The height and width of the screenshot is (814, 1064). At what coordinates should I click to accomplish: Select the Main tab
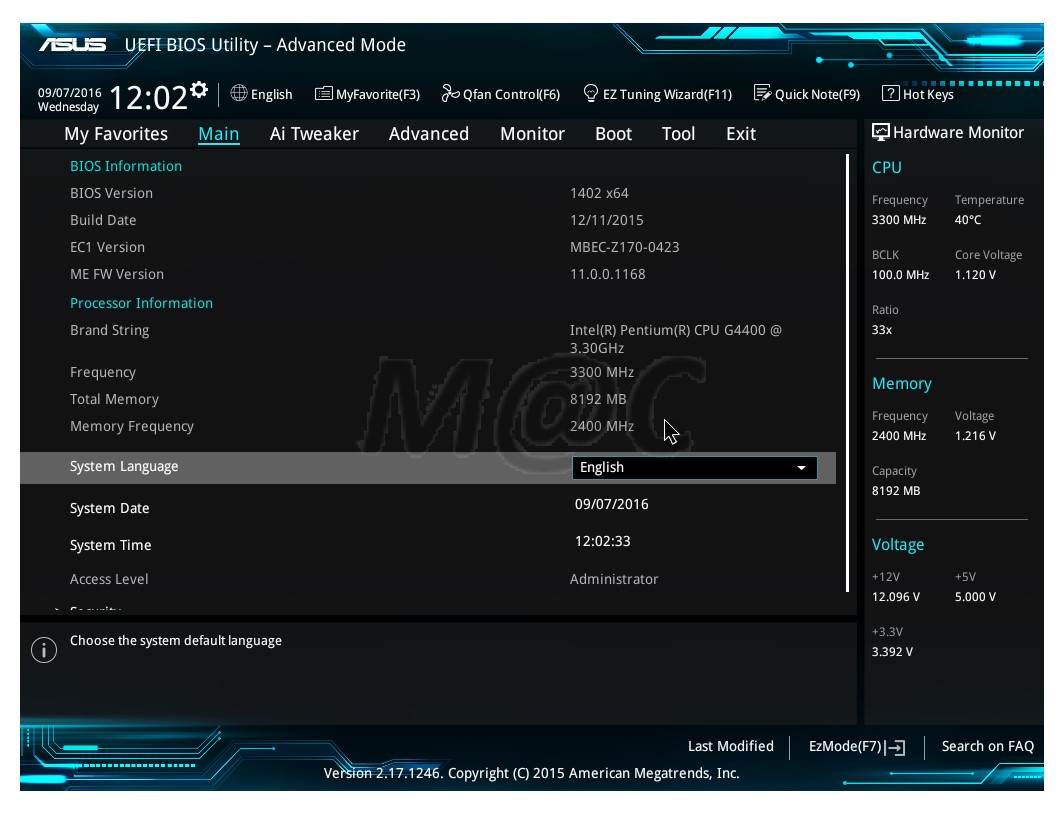218,134
